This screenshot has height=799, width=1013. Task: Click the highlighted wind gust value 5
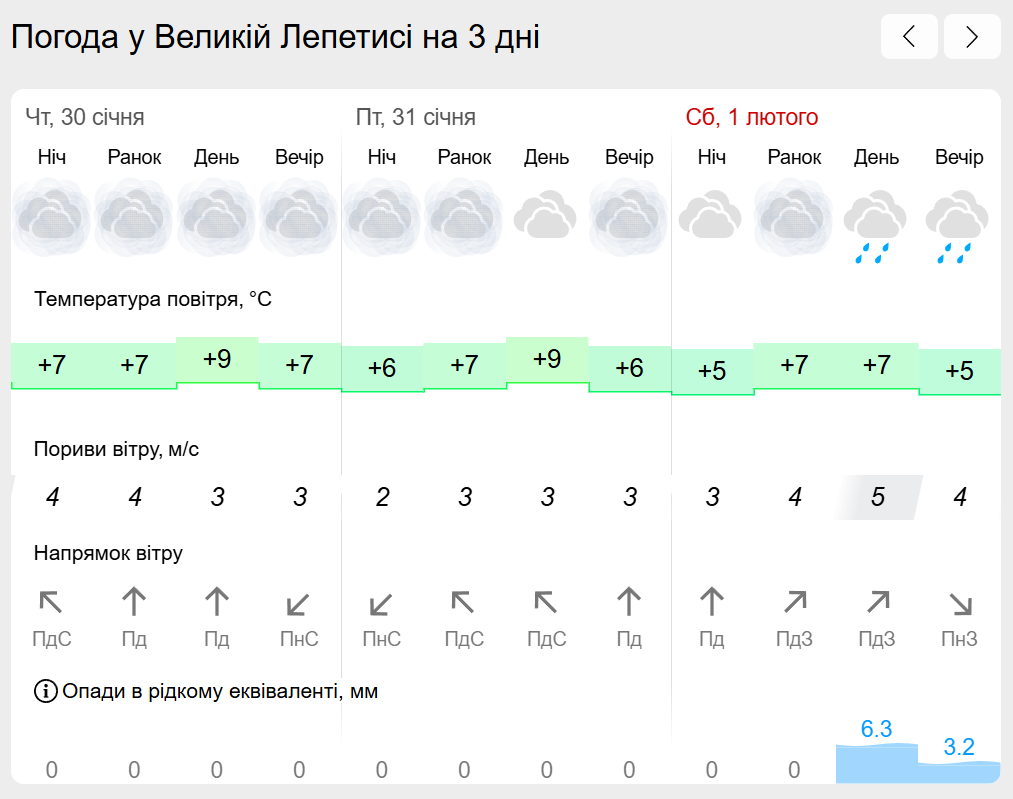click(x=877, y=497)
